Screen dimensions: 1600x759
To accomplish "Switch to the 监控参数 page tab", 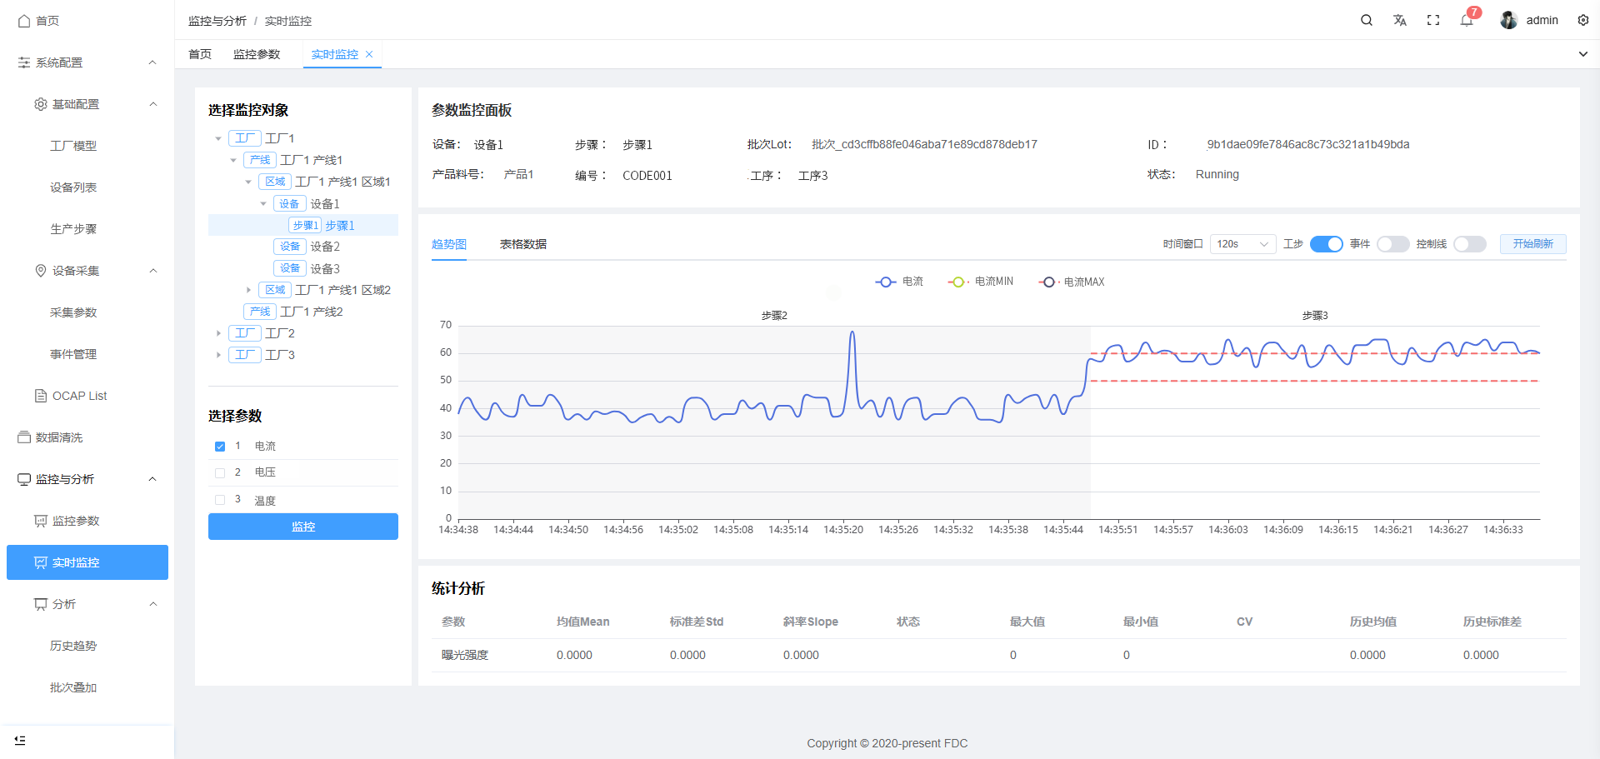I will point(257,54).
